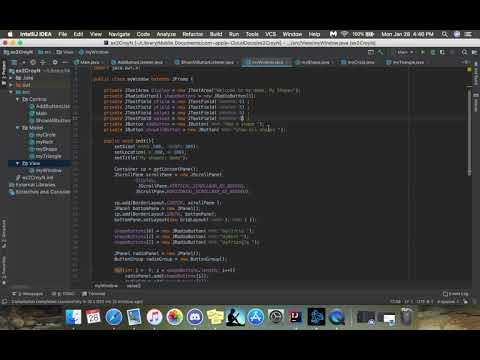Viewport: 480px width, 360px height.
Task: Click the myWindow breadcrumb in navigation bar
Action: 94,52
